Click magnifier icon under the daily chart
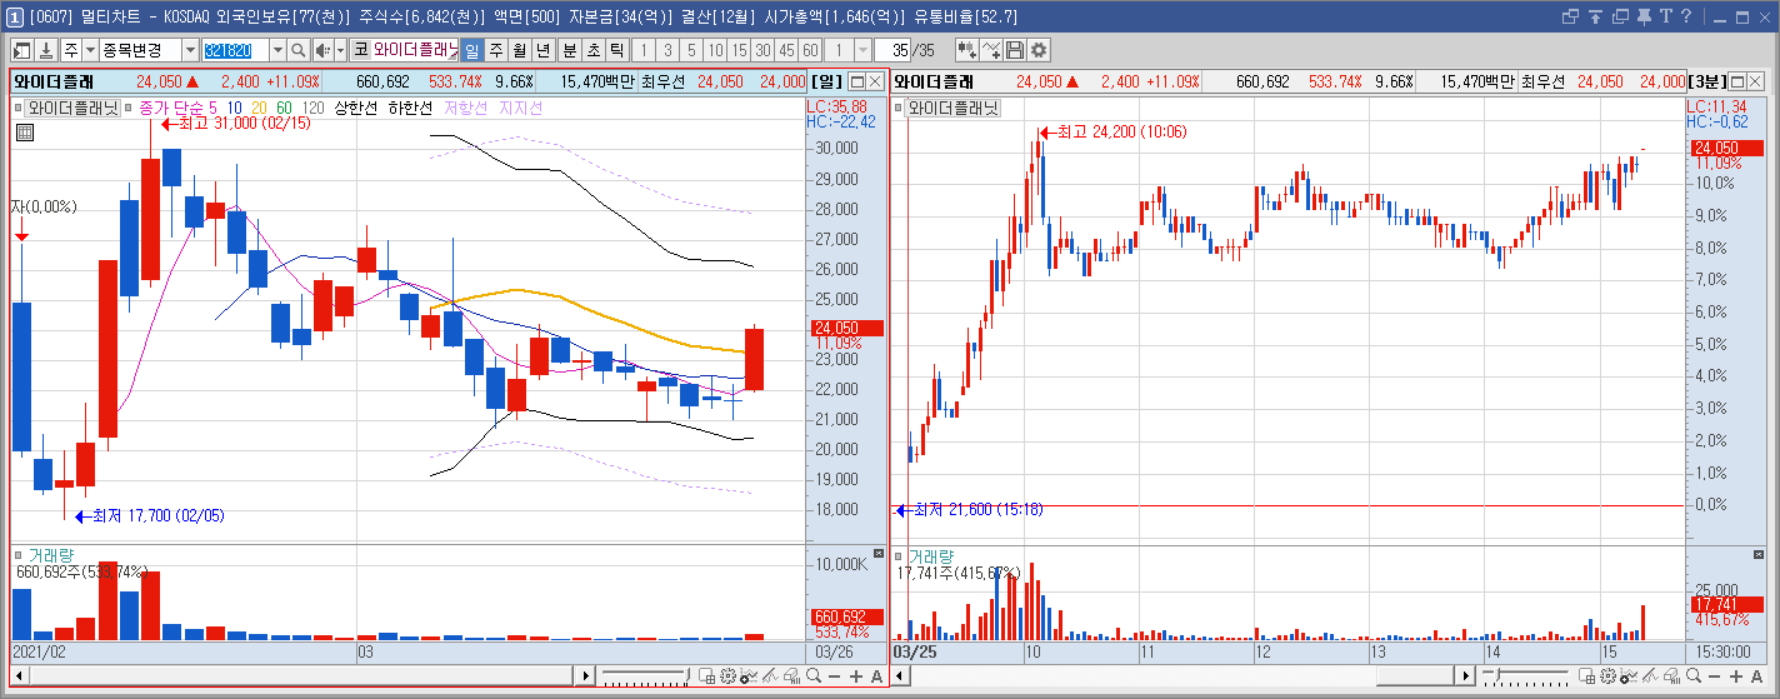Screen dimensions: 1780x699 coord(814,676)
